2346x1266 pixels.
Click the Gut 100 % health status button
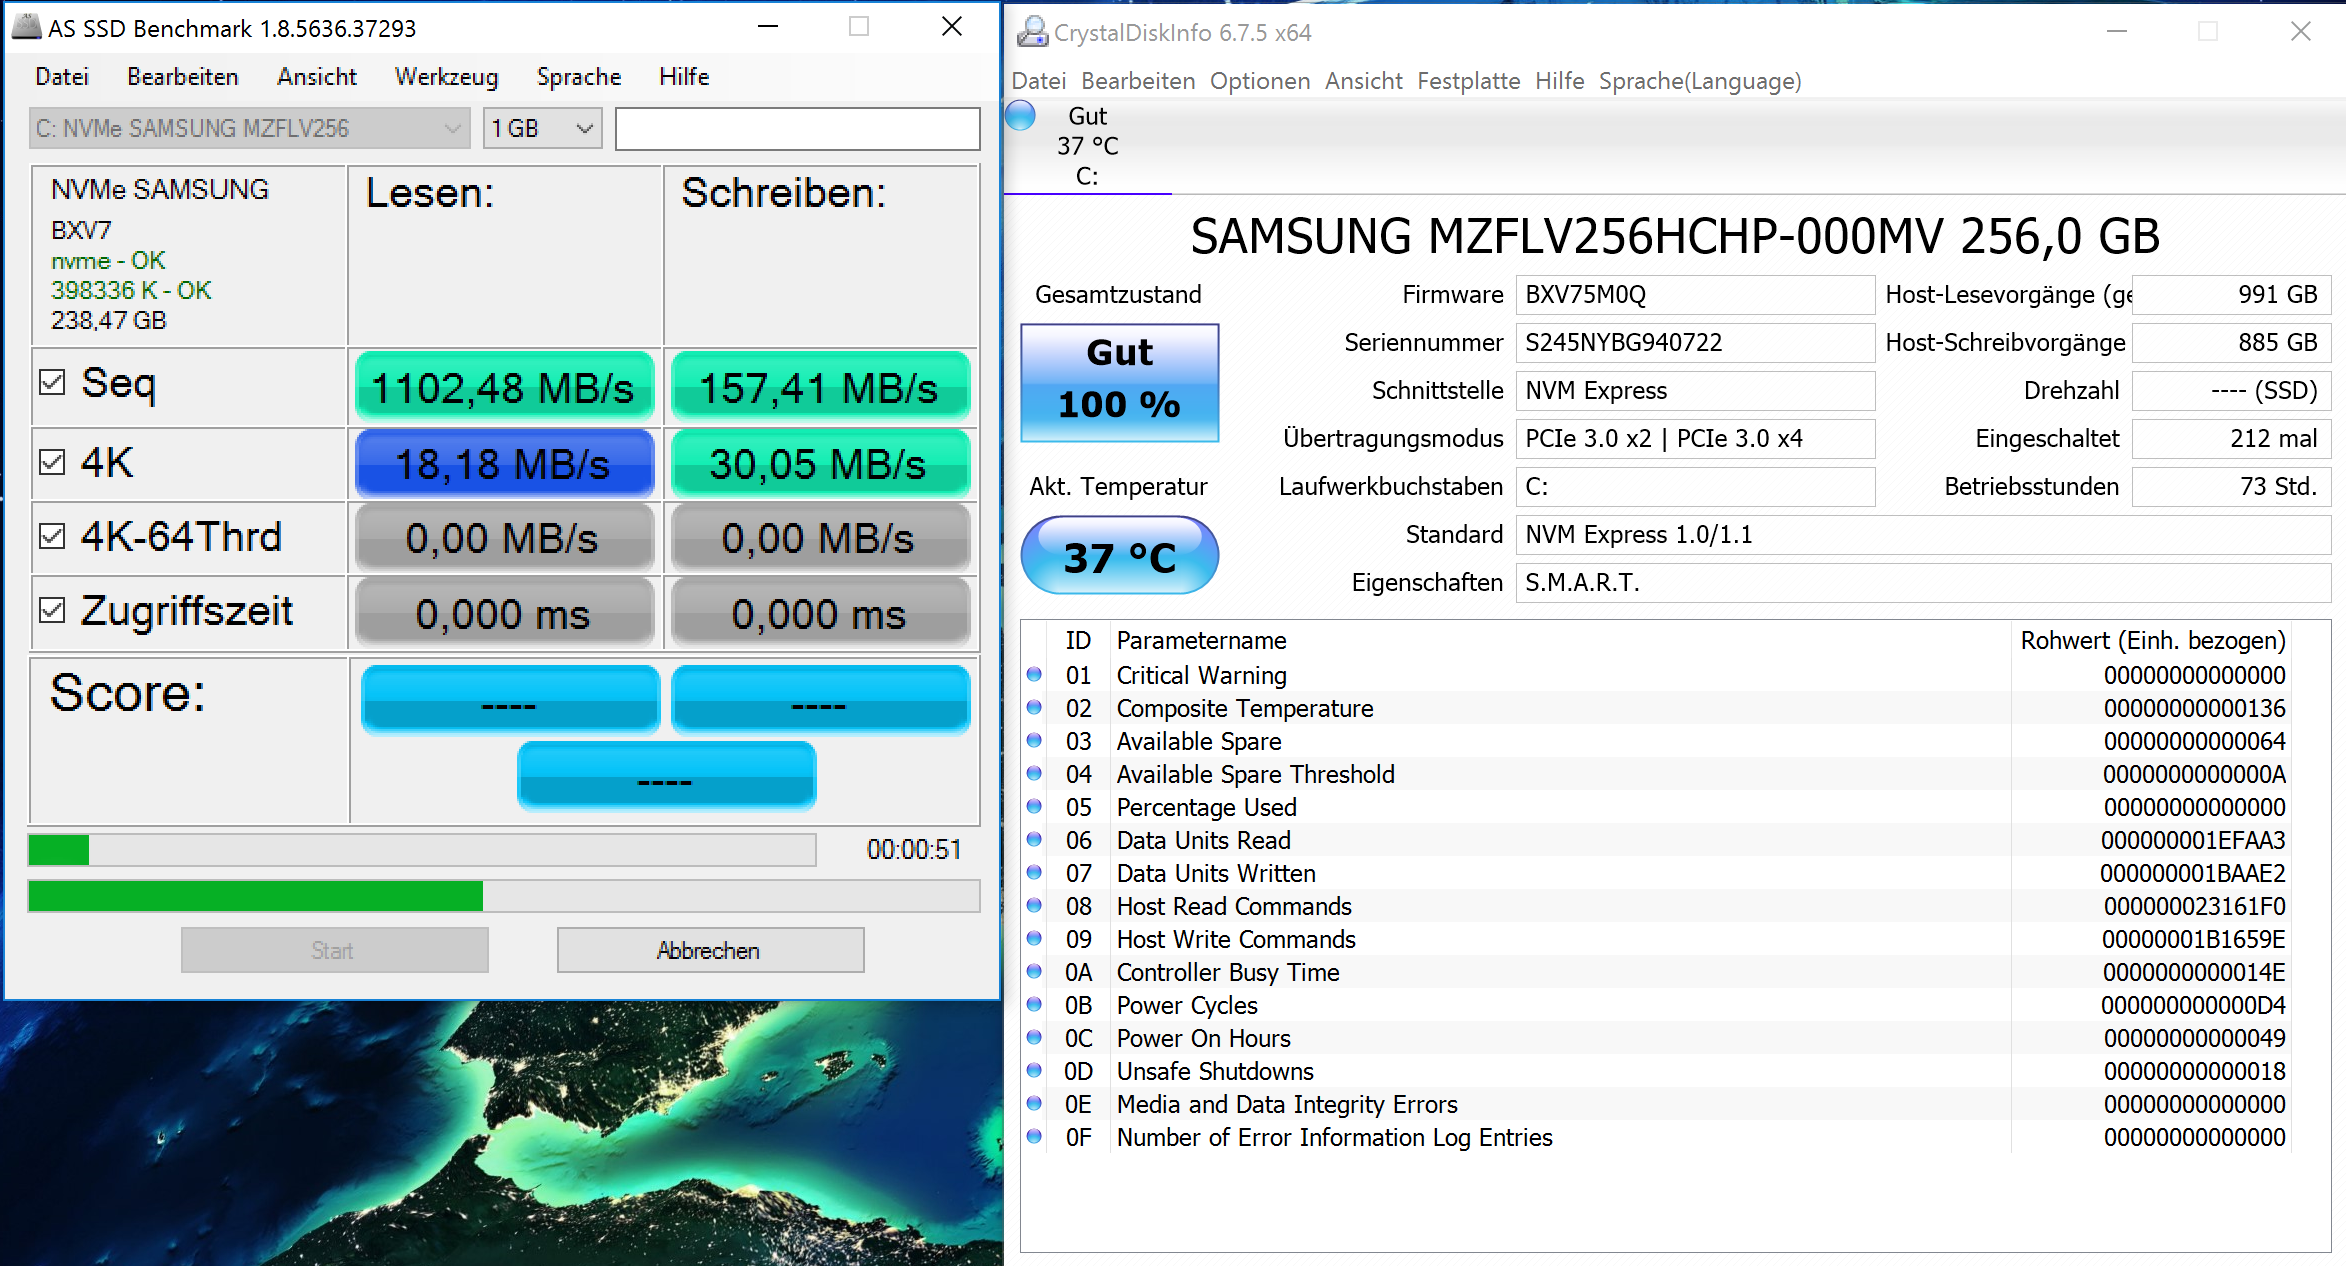[x=1120, y=382]
